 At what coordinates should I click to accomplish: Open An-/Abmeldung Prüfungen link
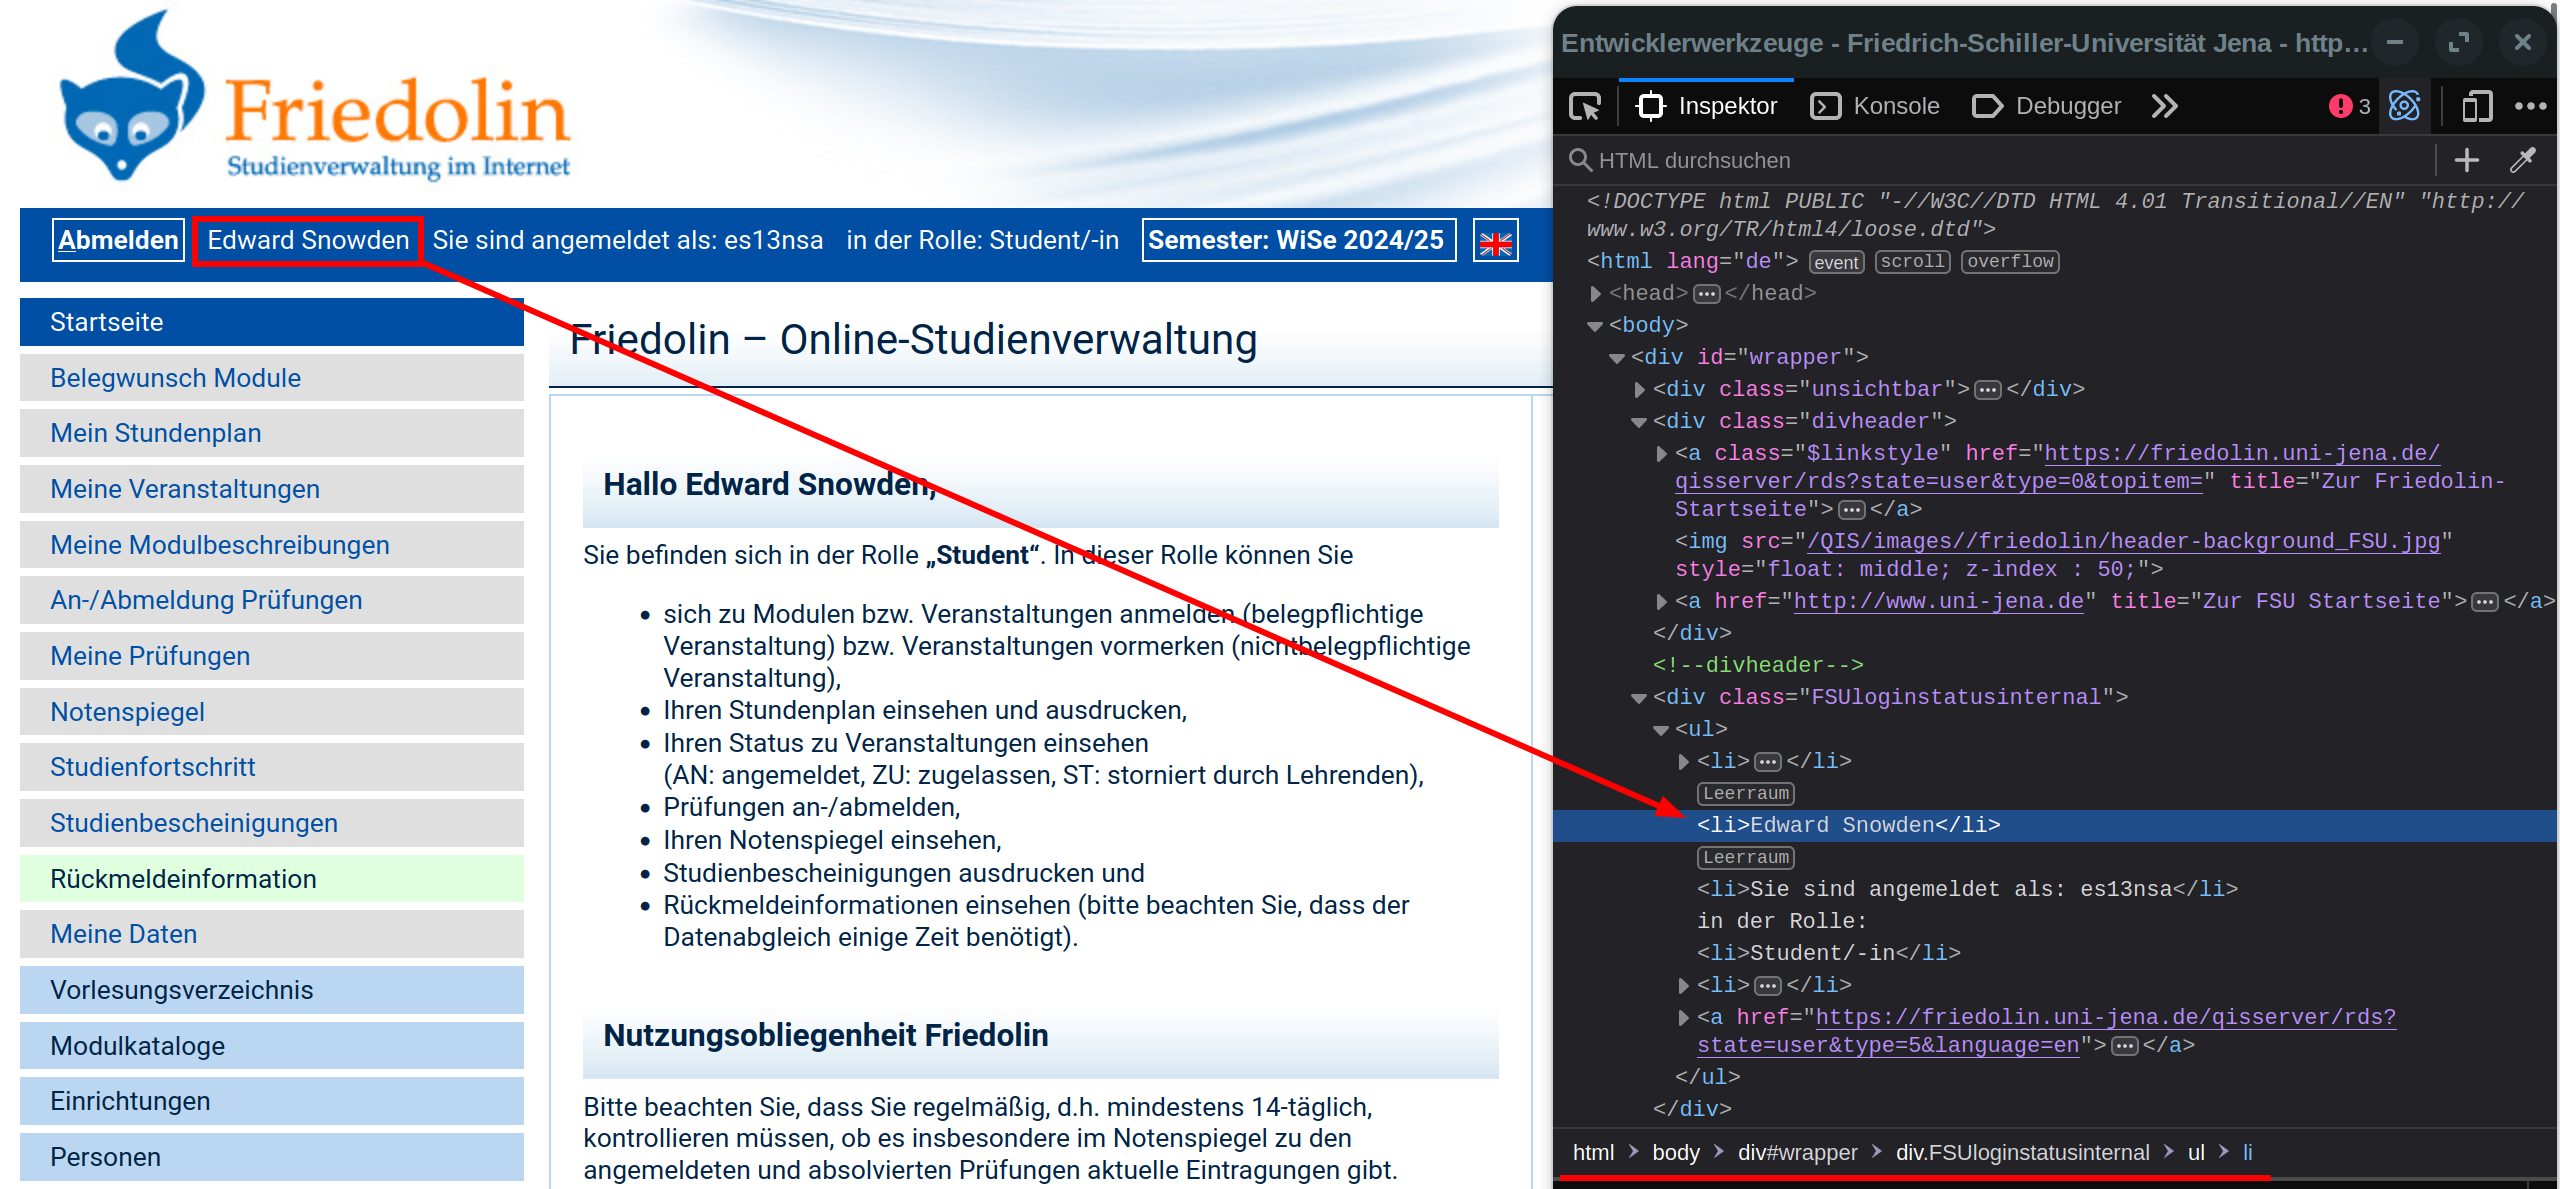coord(272,600)
